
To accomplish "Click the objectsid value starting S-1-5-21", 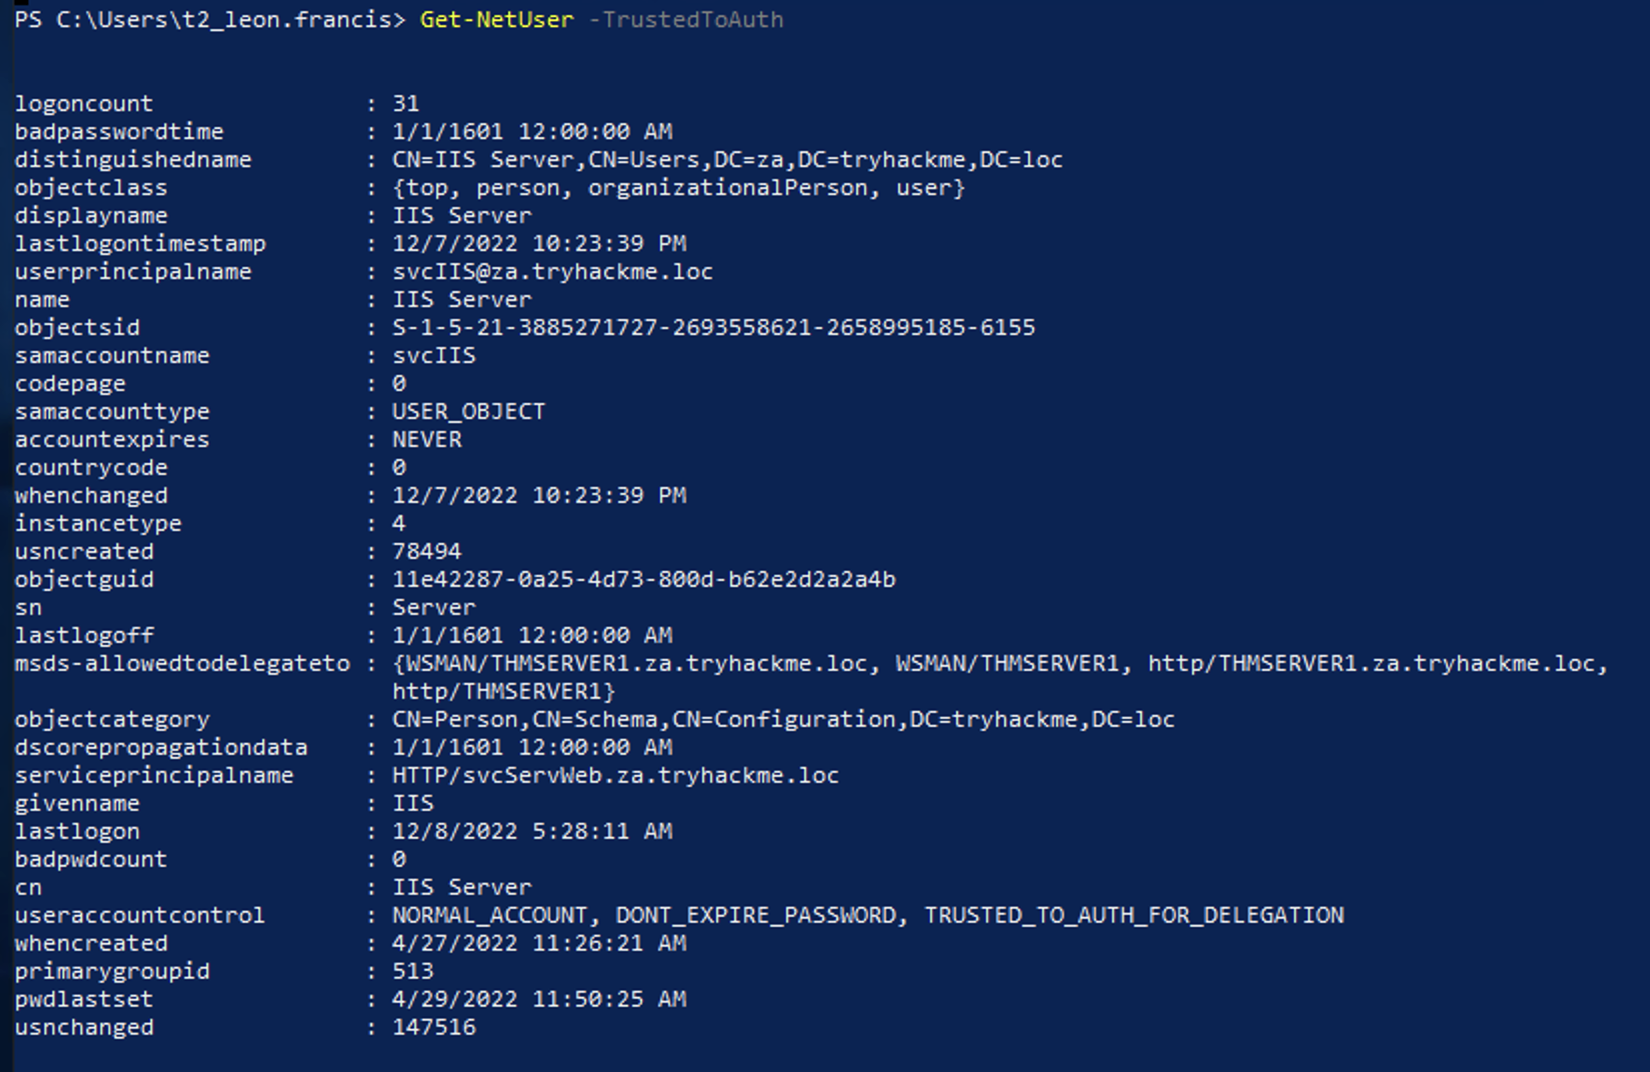I will tap(713, 328).
